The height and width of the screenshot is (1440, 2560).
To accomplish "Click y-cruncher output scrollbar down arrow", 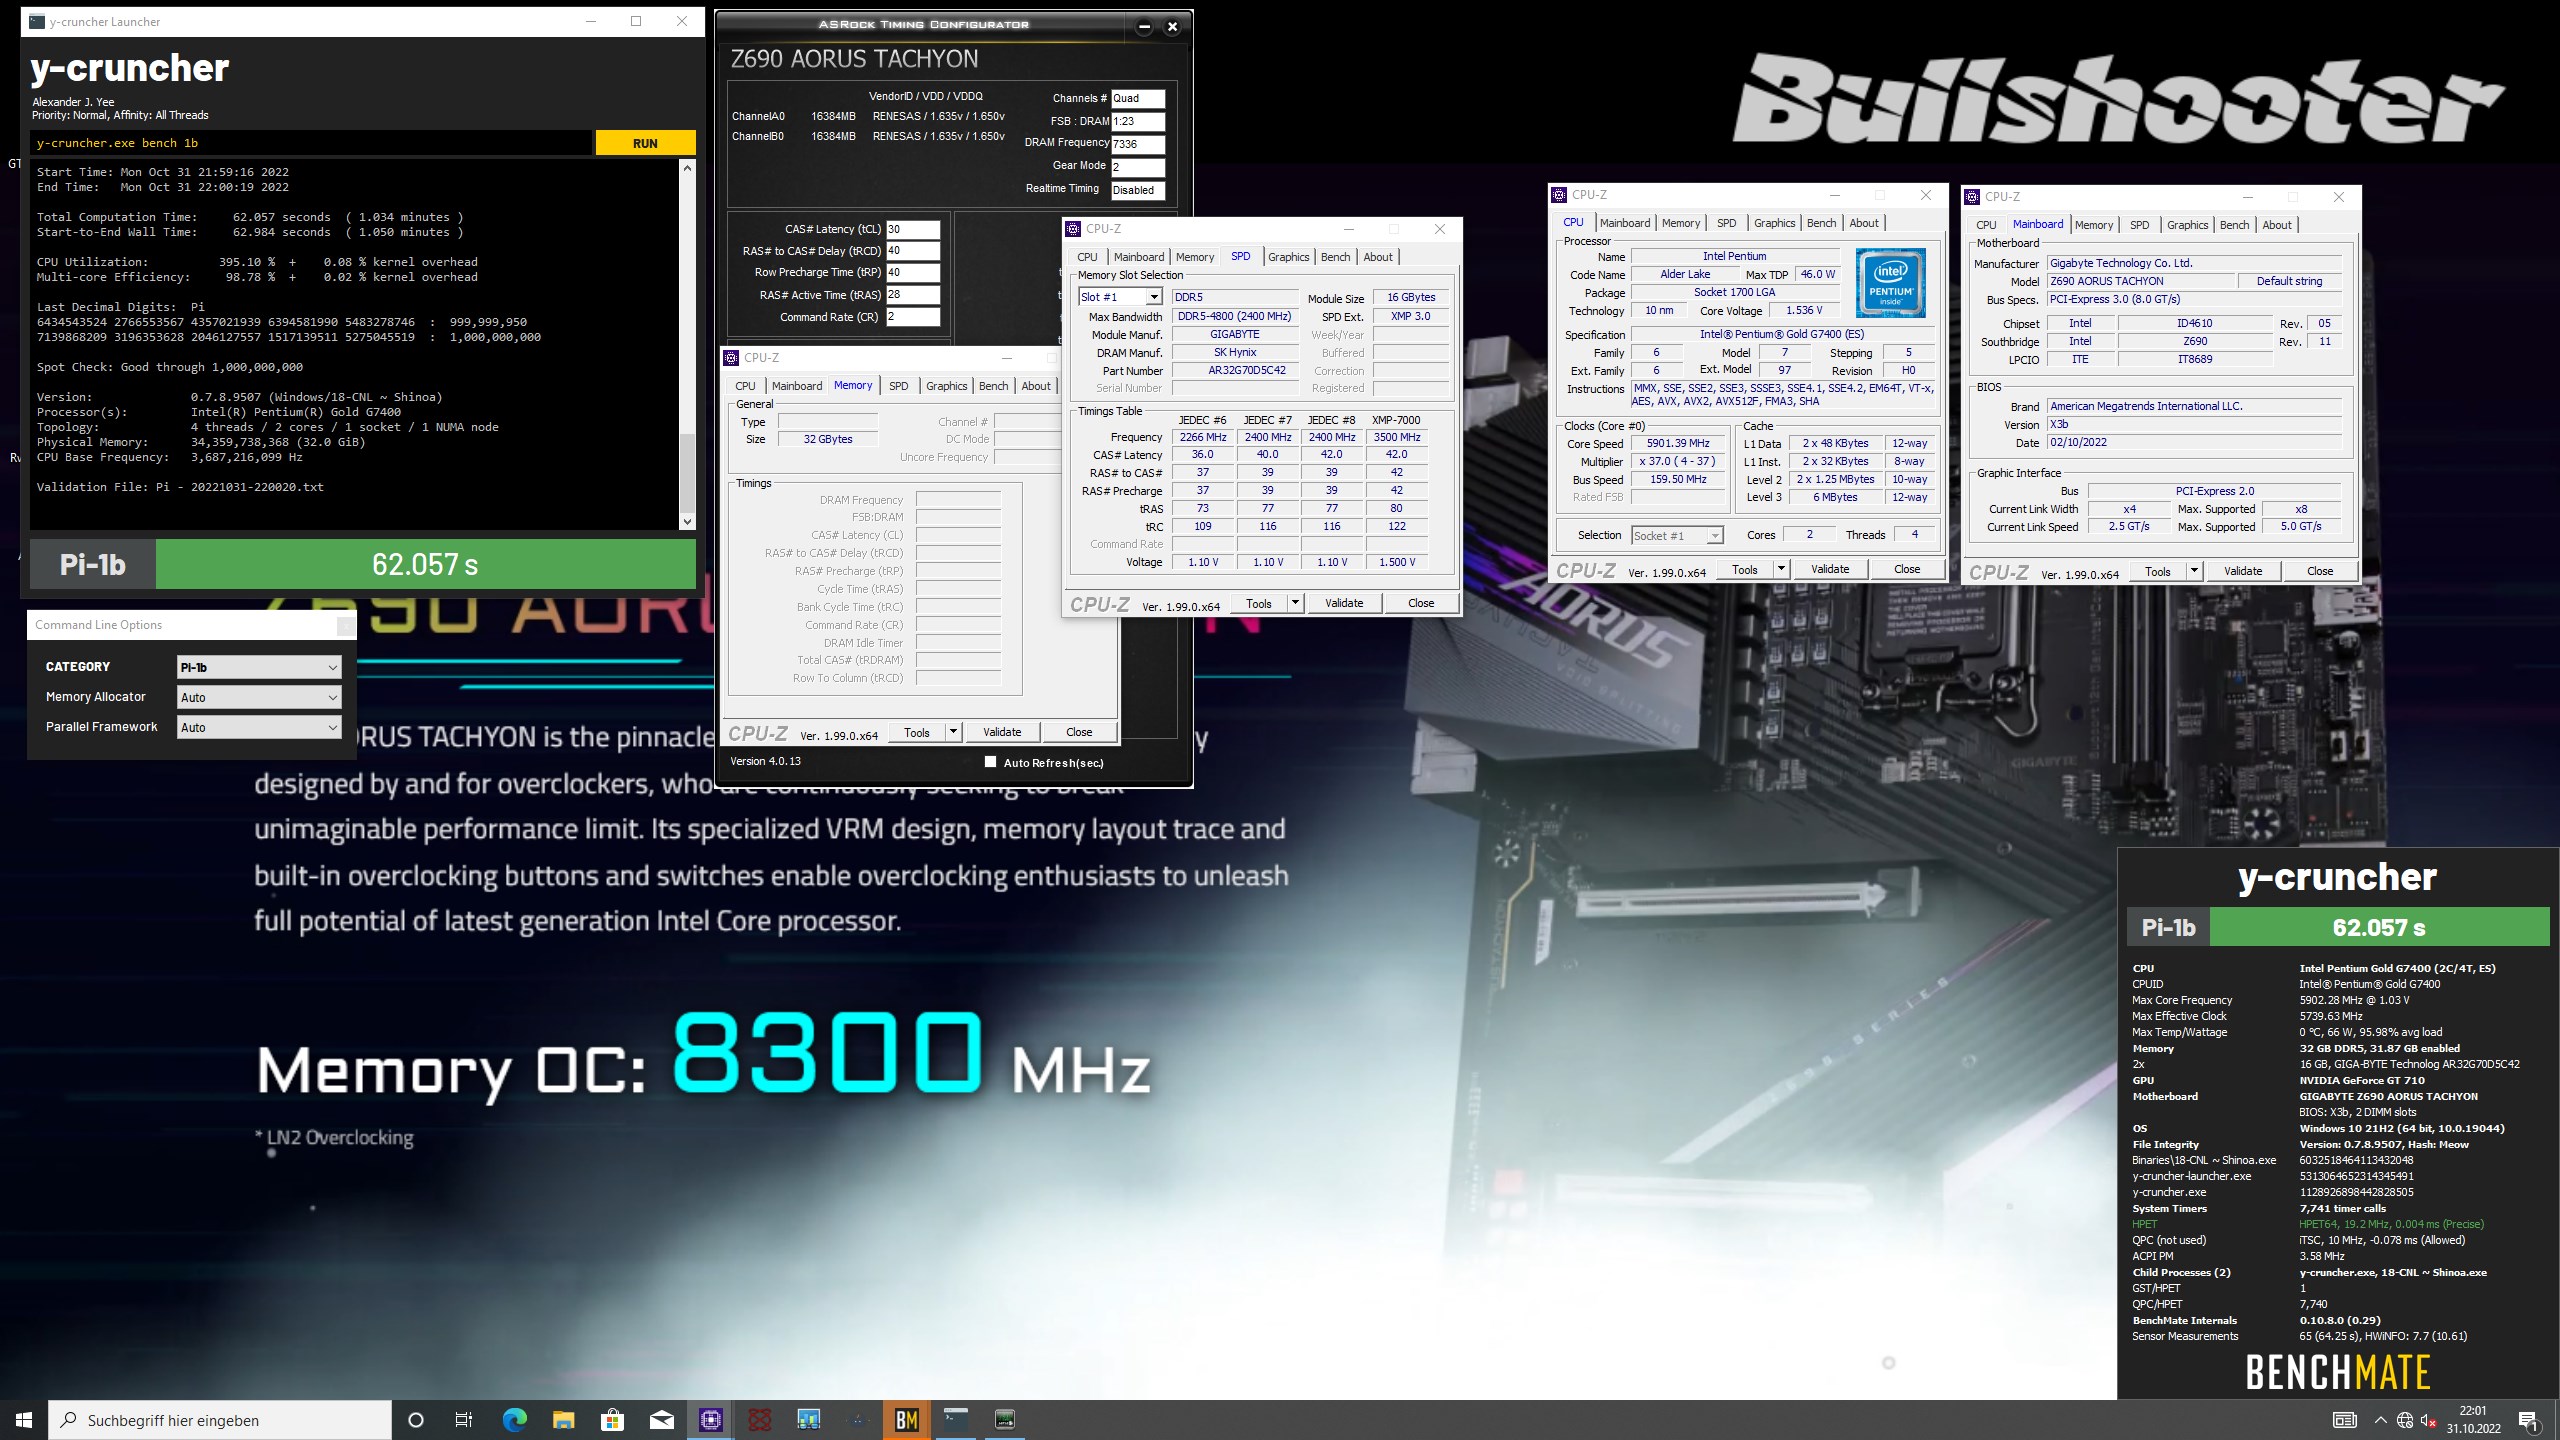I will coord(687,521).
